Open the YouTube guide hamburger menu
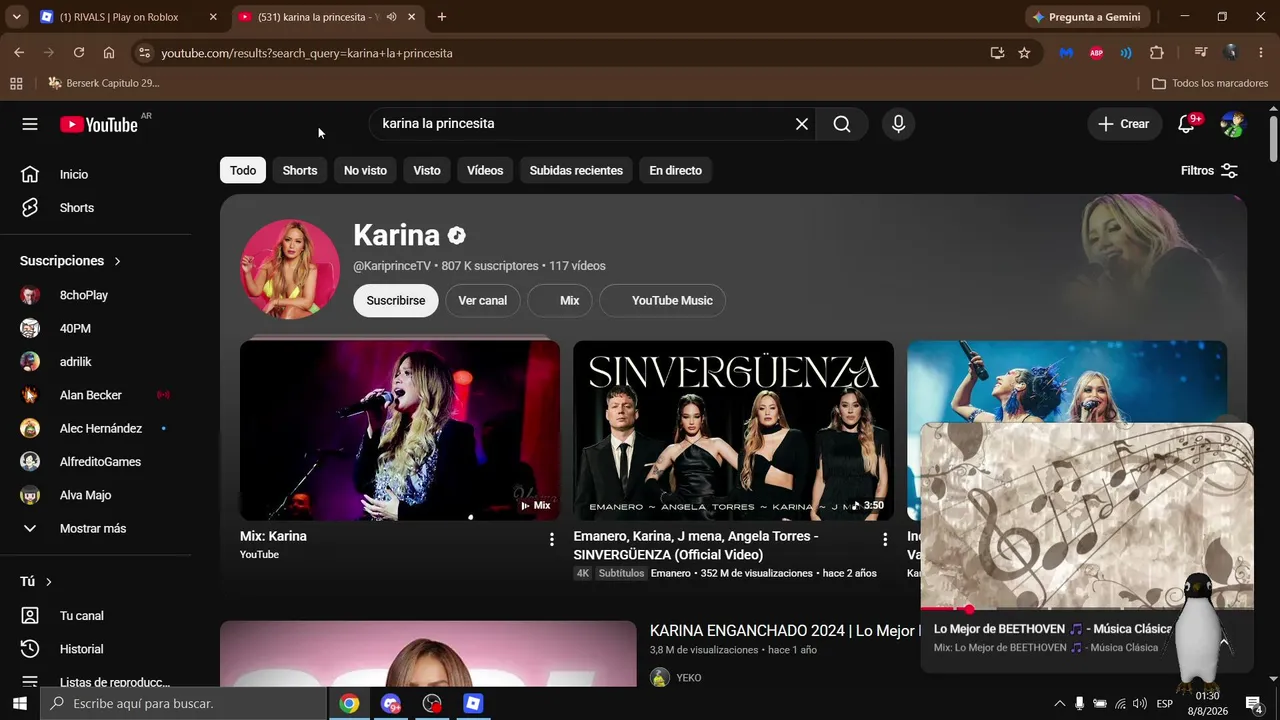The width and height of the screenshot is (1280, 720). click(30, 124)
